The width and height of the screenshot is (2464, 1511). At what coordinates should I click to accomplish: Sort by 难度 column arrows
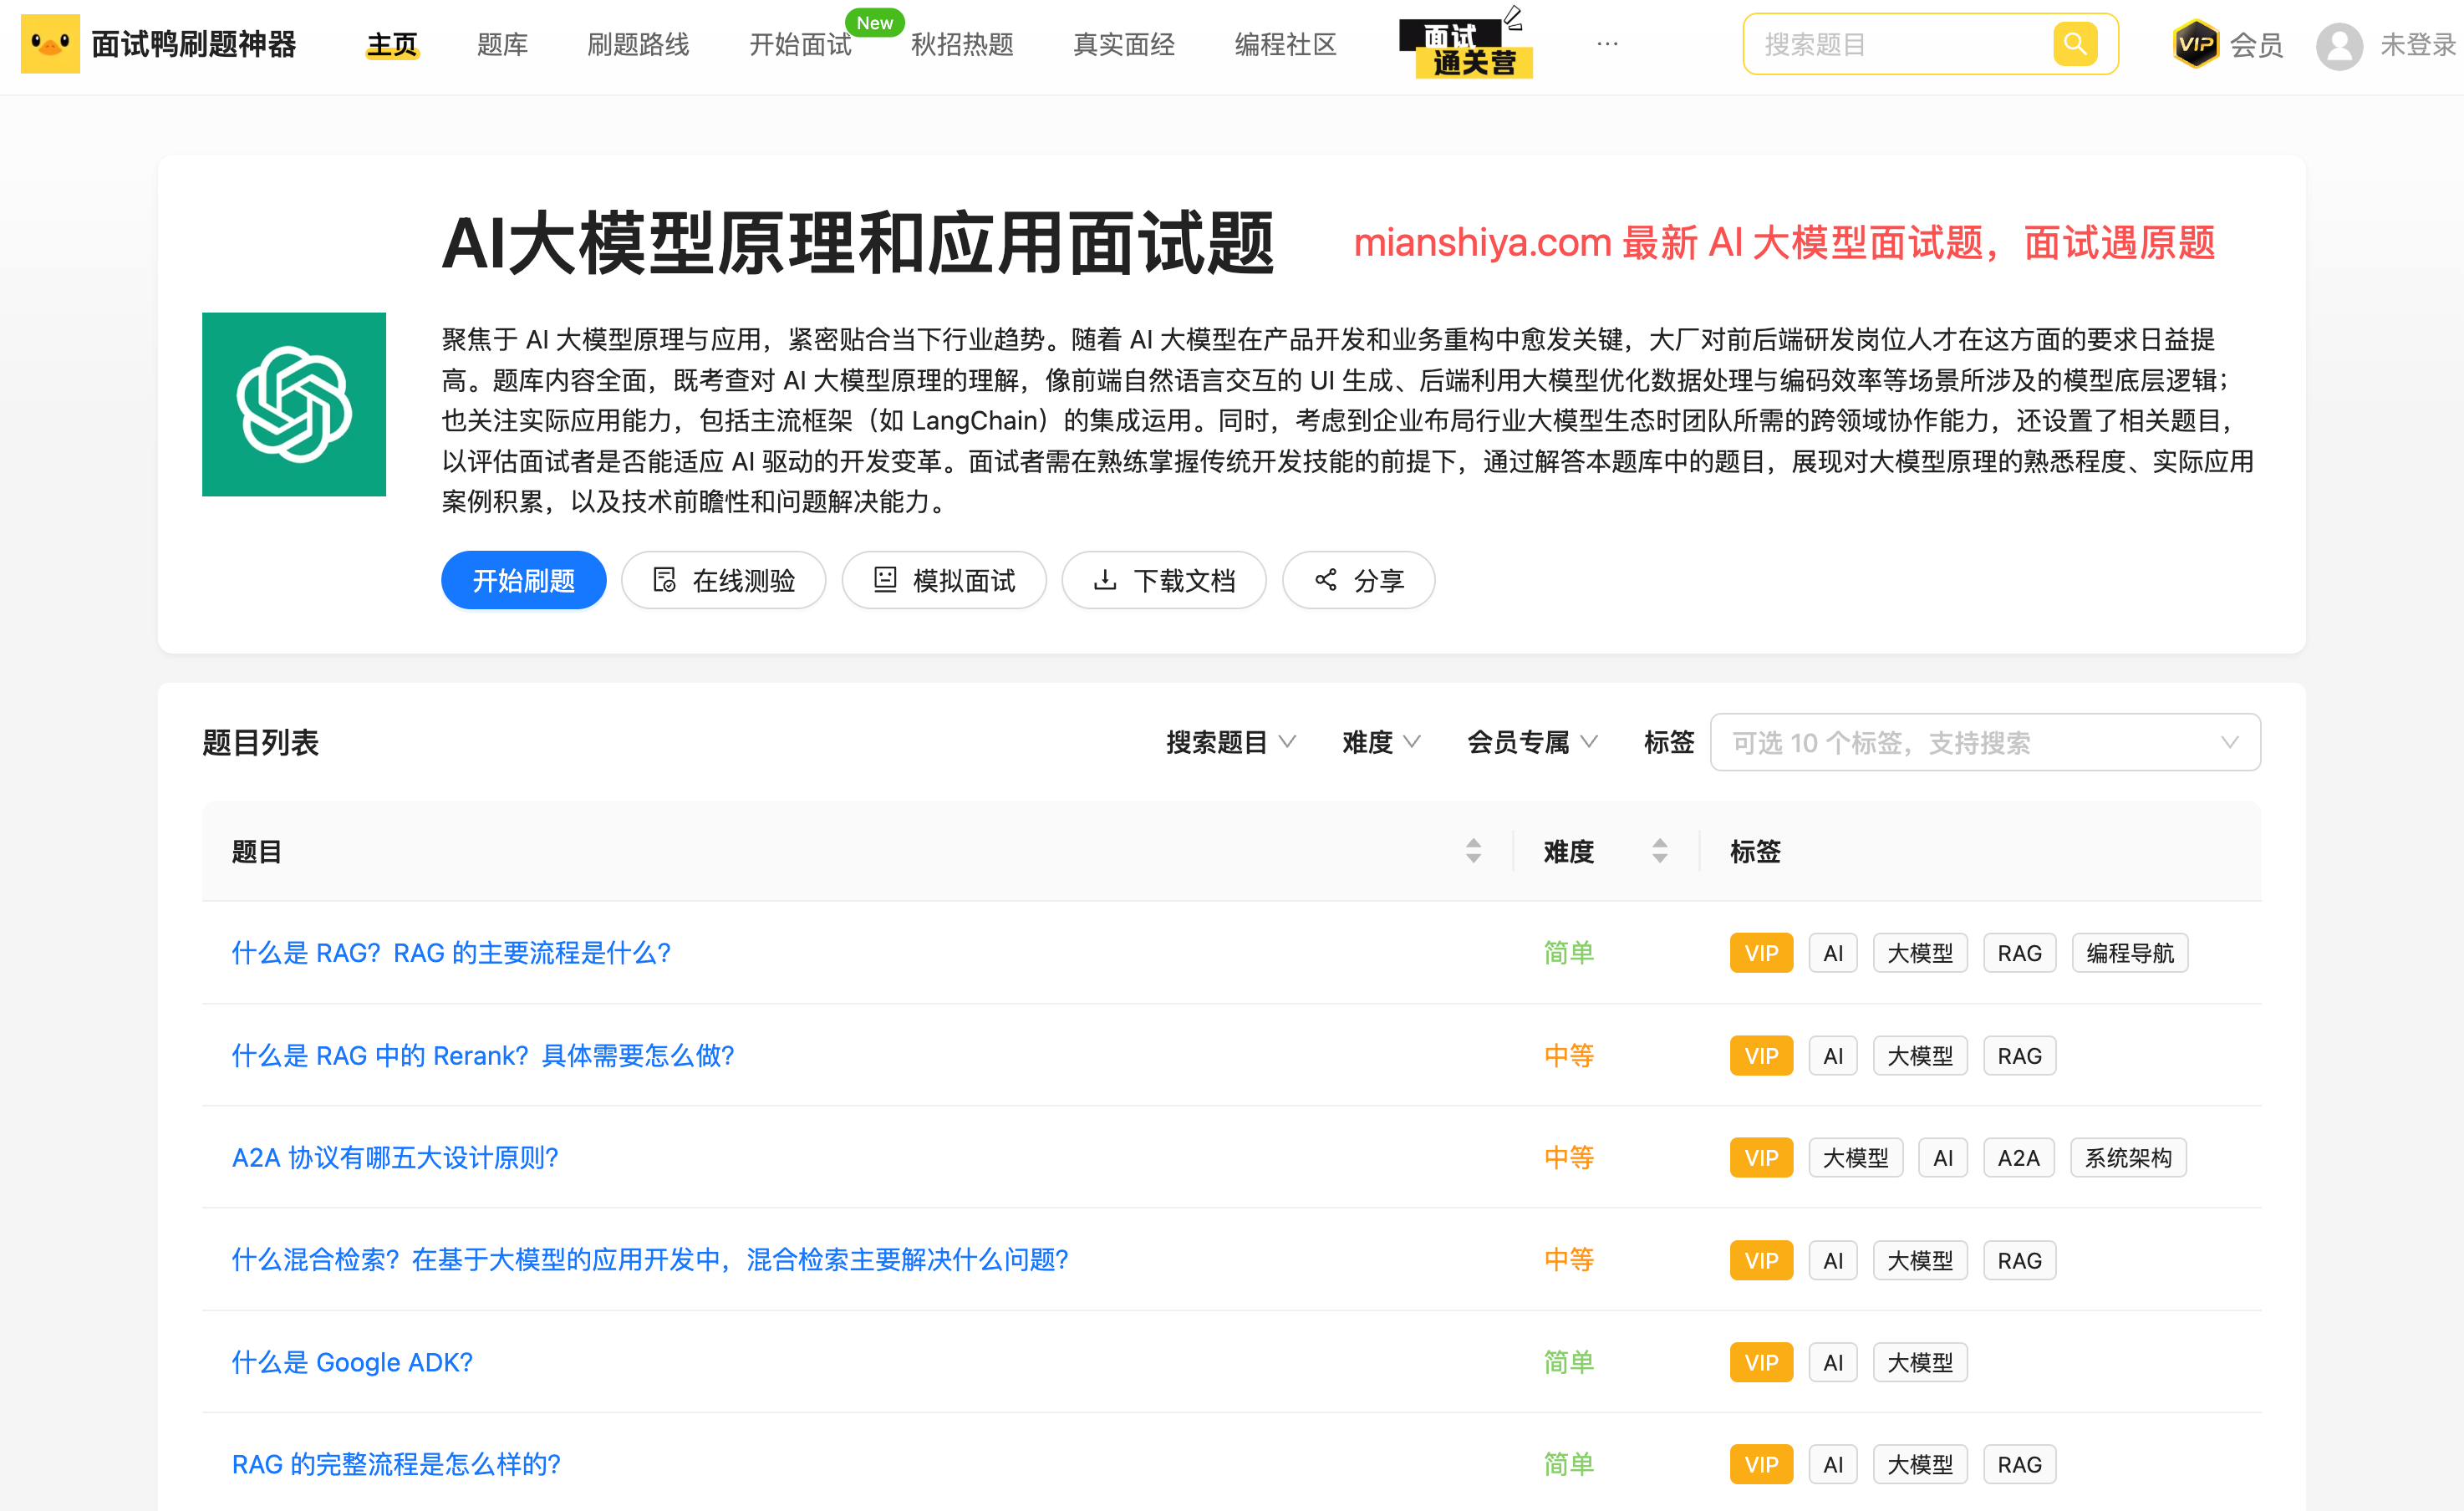(x=1660, y=851)
